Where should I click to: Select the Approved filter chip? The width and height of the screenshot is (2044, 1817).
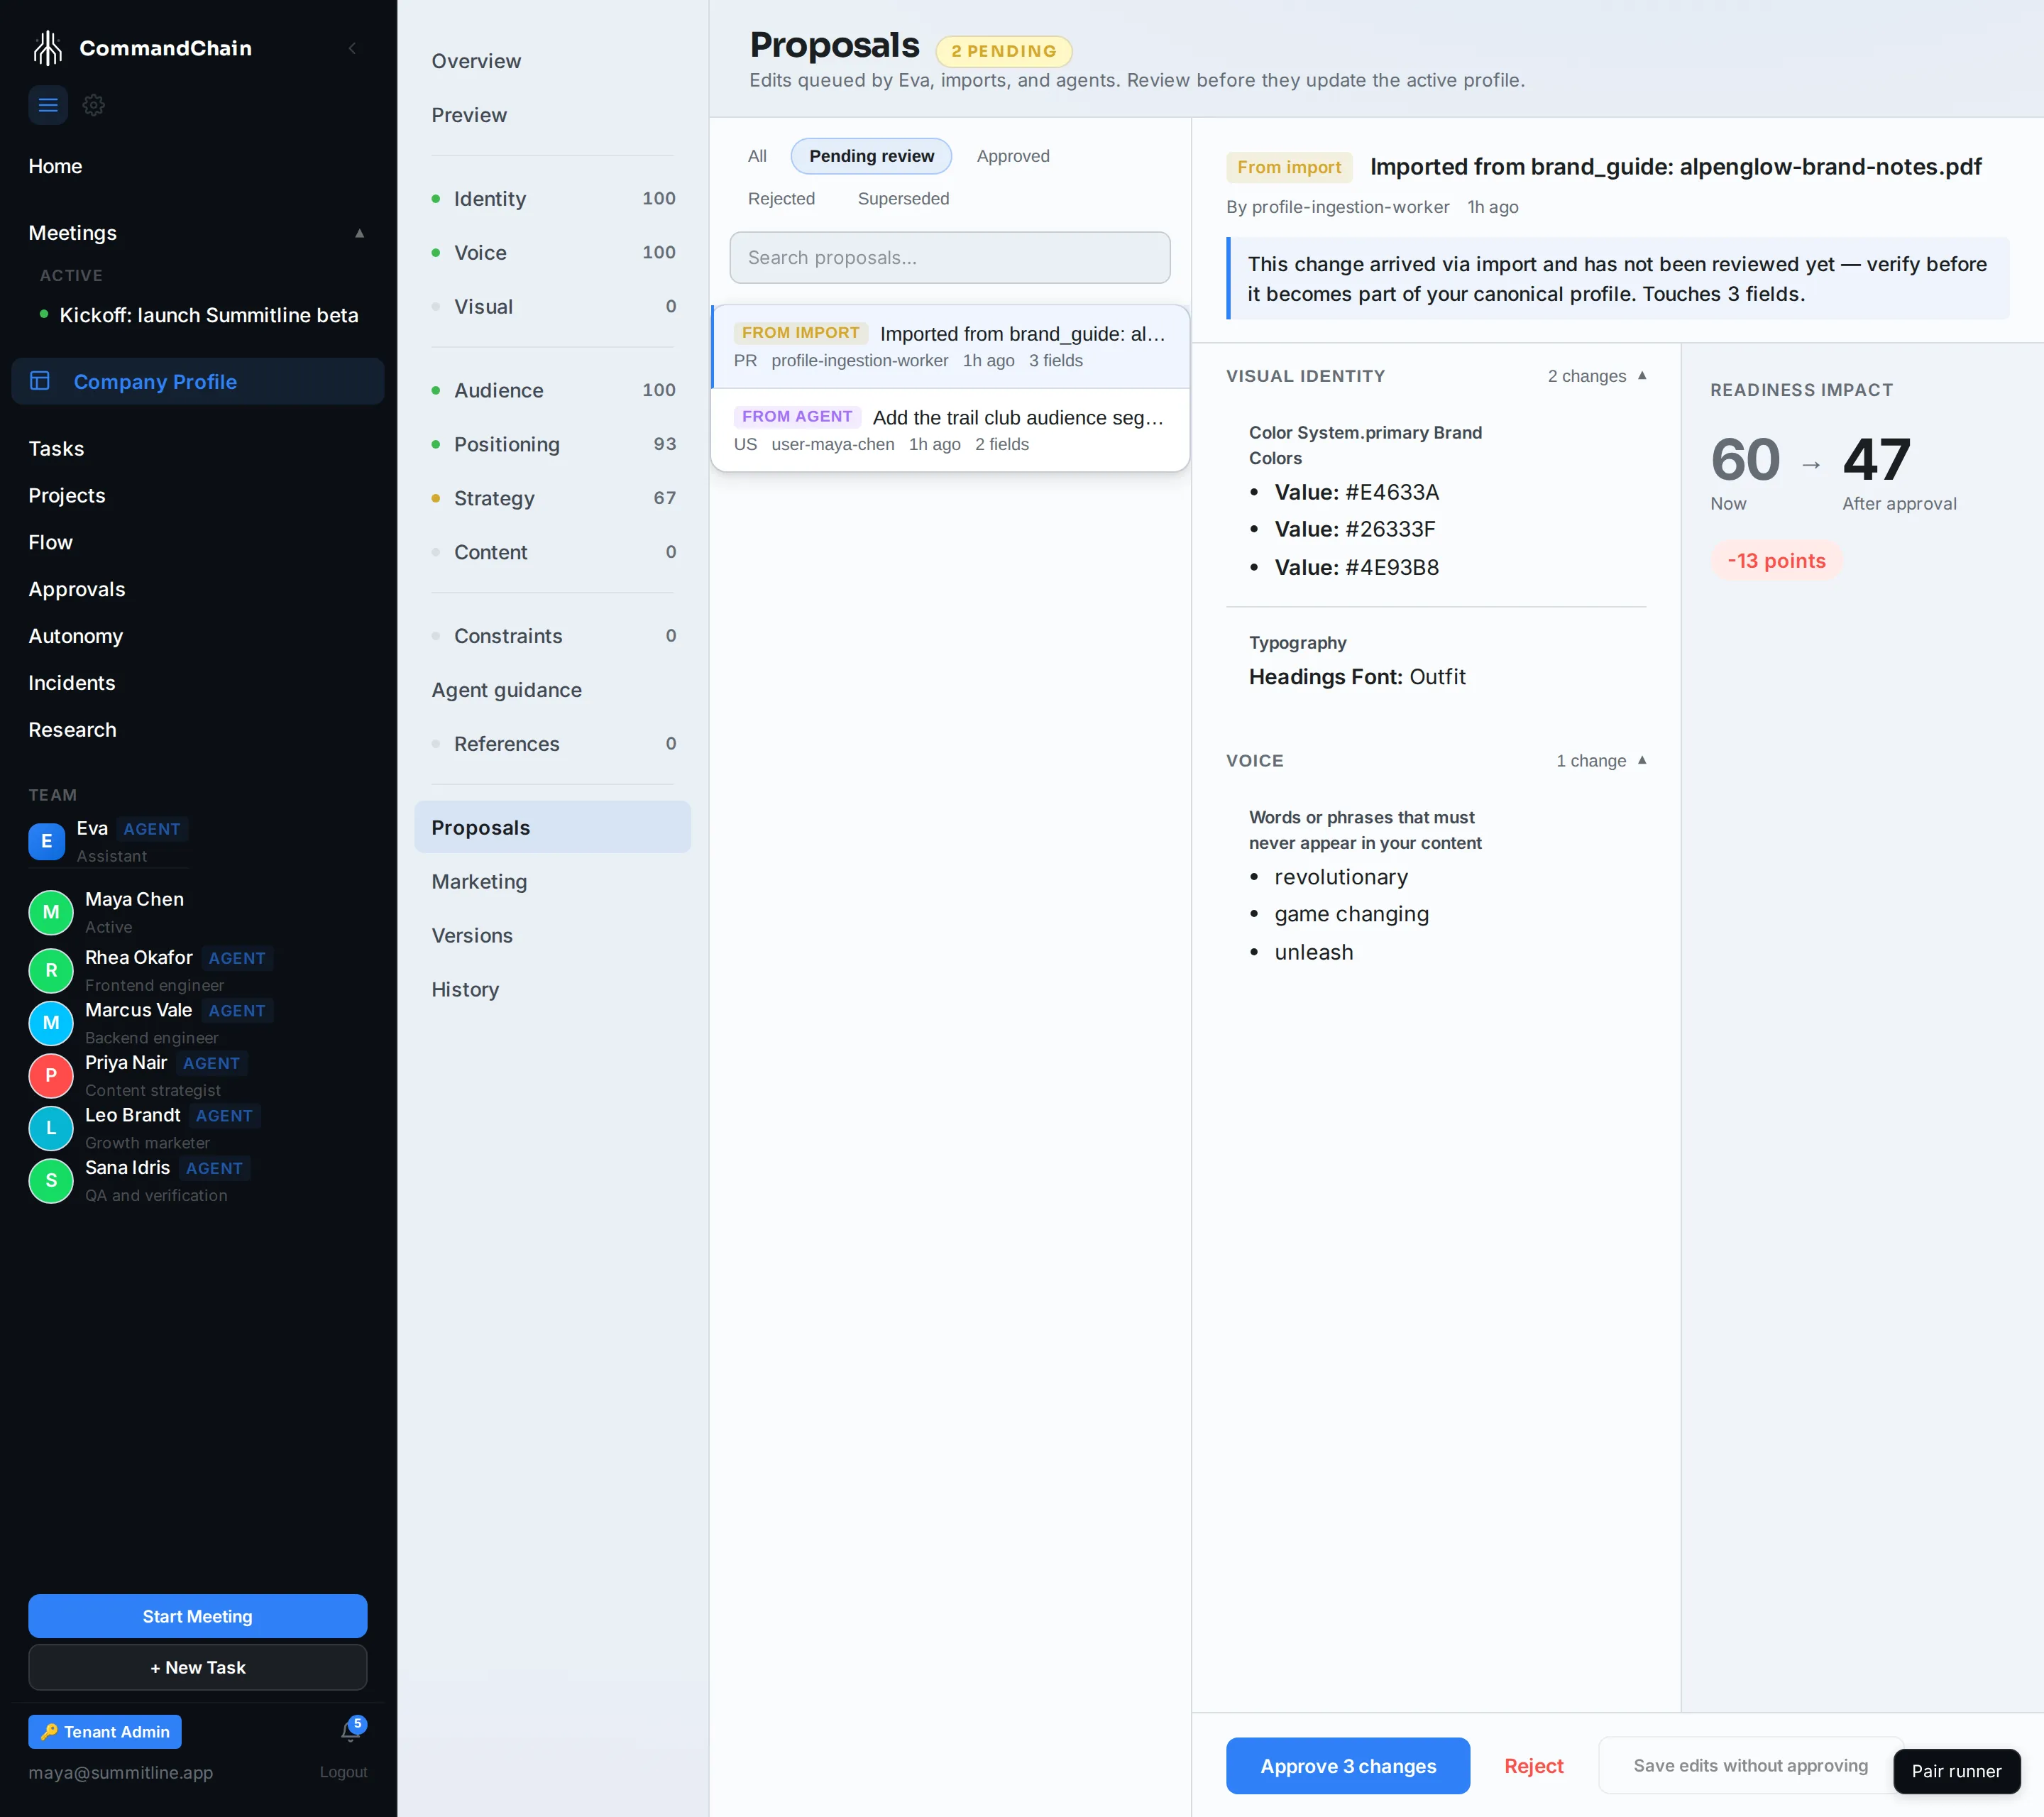click(x=1013, y=156)
